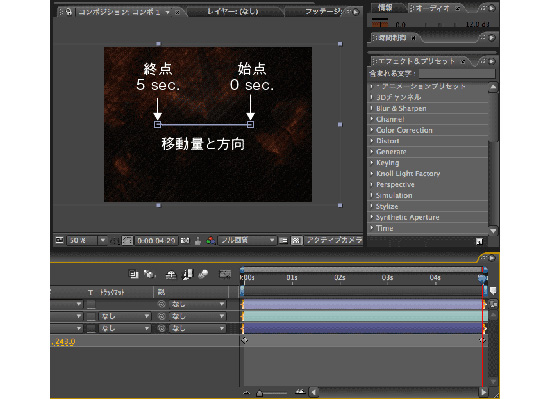The image size is (550, 399).
Task: Open the 50% magnification dropdown
Action: click(87, 241)
